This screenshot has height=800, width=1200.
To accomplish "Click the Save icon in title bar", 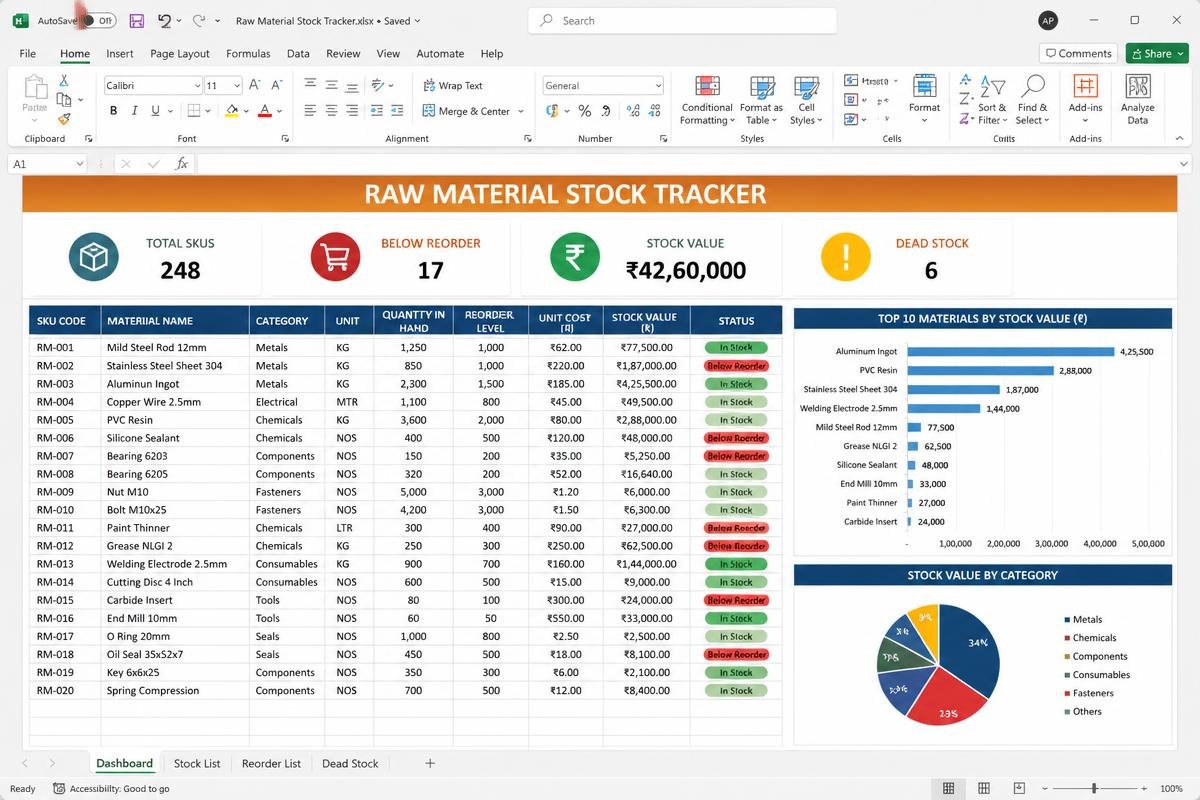I will tap(136, 20).
